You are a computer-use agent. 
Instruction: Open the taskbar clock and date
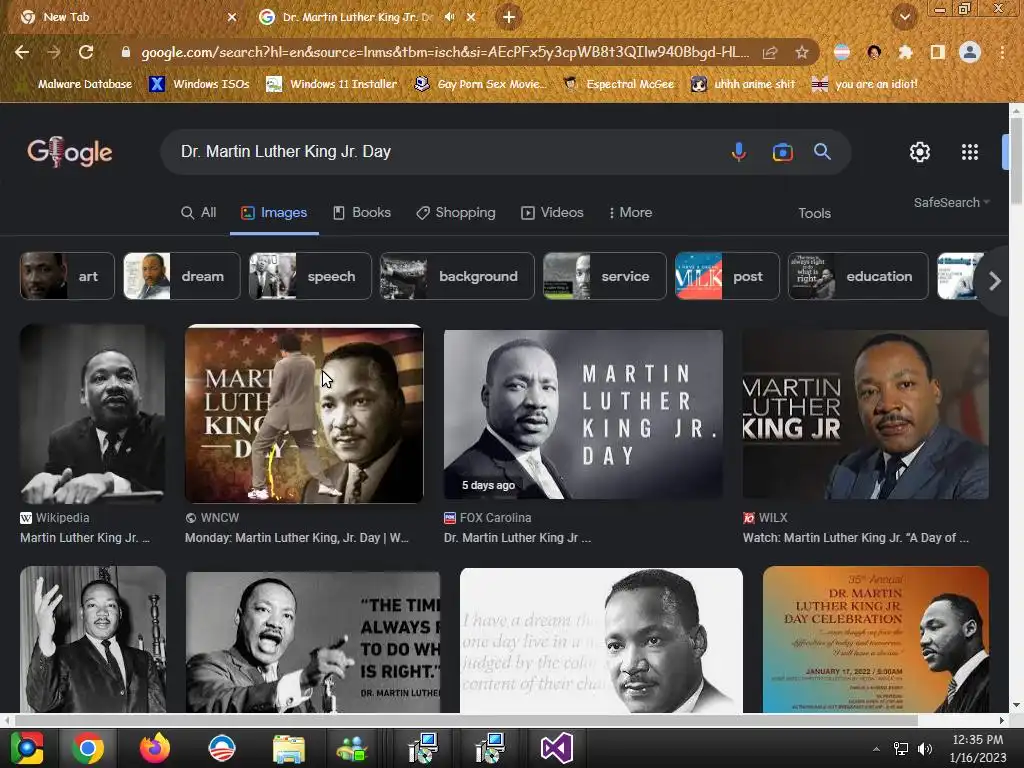tap(978, 748)
